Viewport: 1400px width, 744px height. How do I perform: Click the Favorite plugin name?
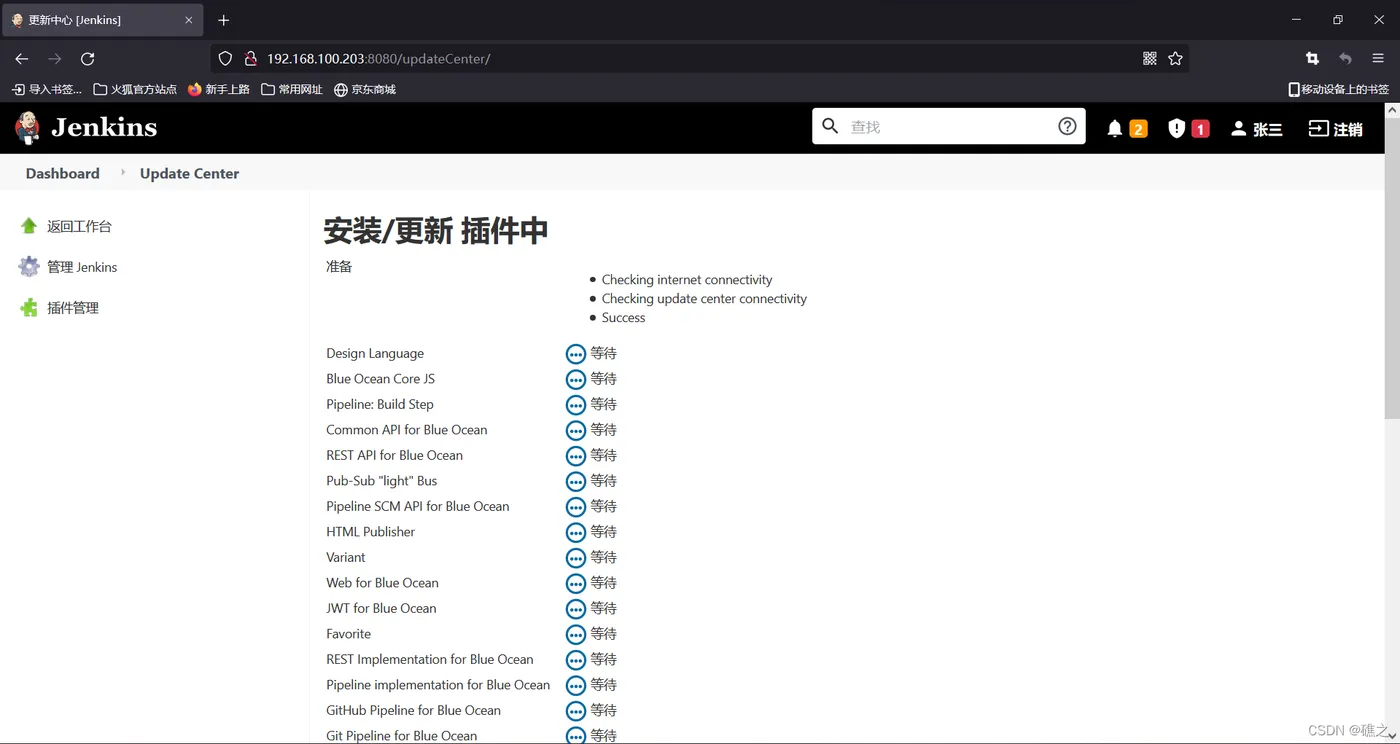(x=348, y=634)
